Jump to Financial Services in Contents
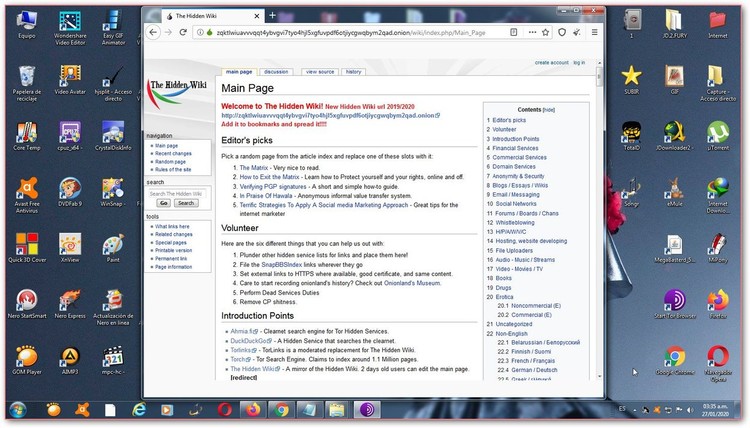 point(515,148)
